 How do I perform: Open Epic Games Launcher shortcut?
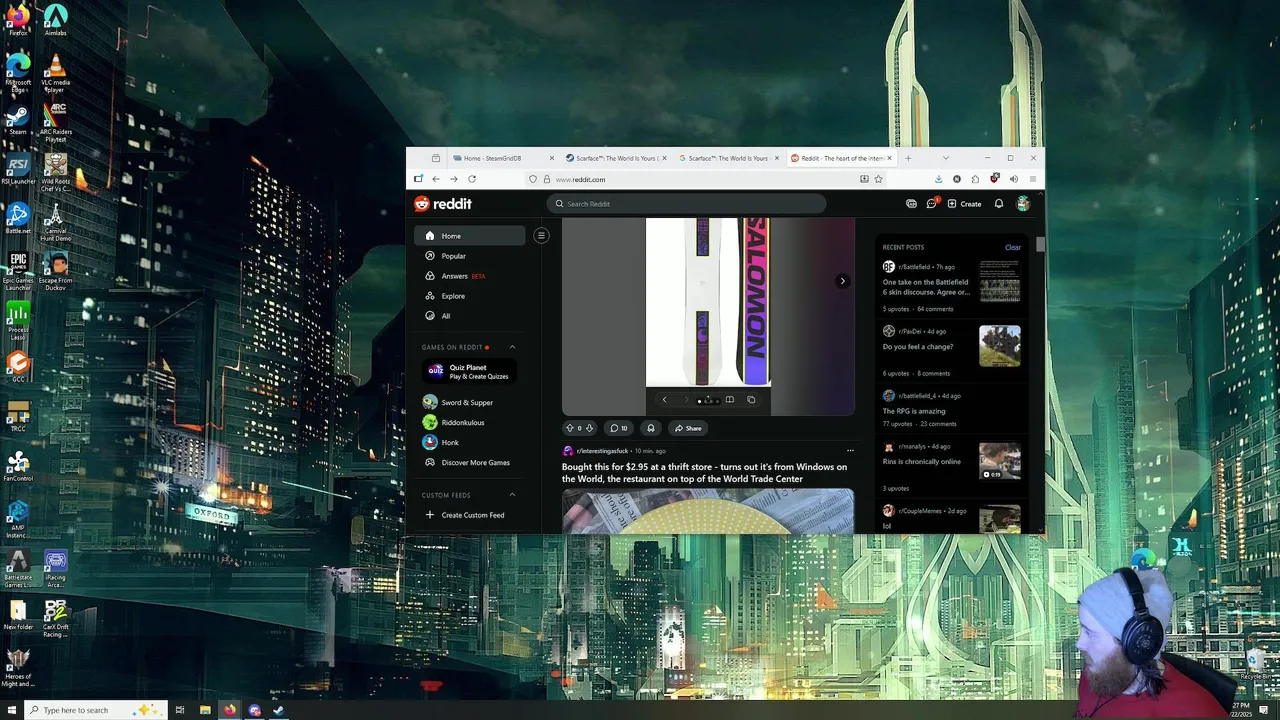(18, 270)
